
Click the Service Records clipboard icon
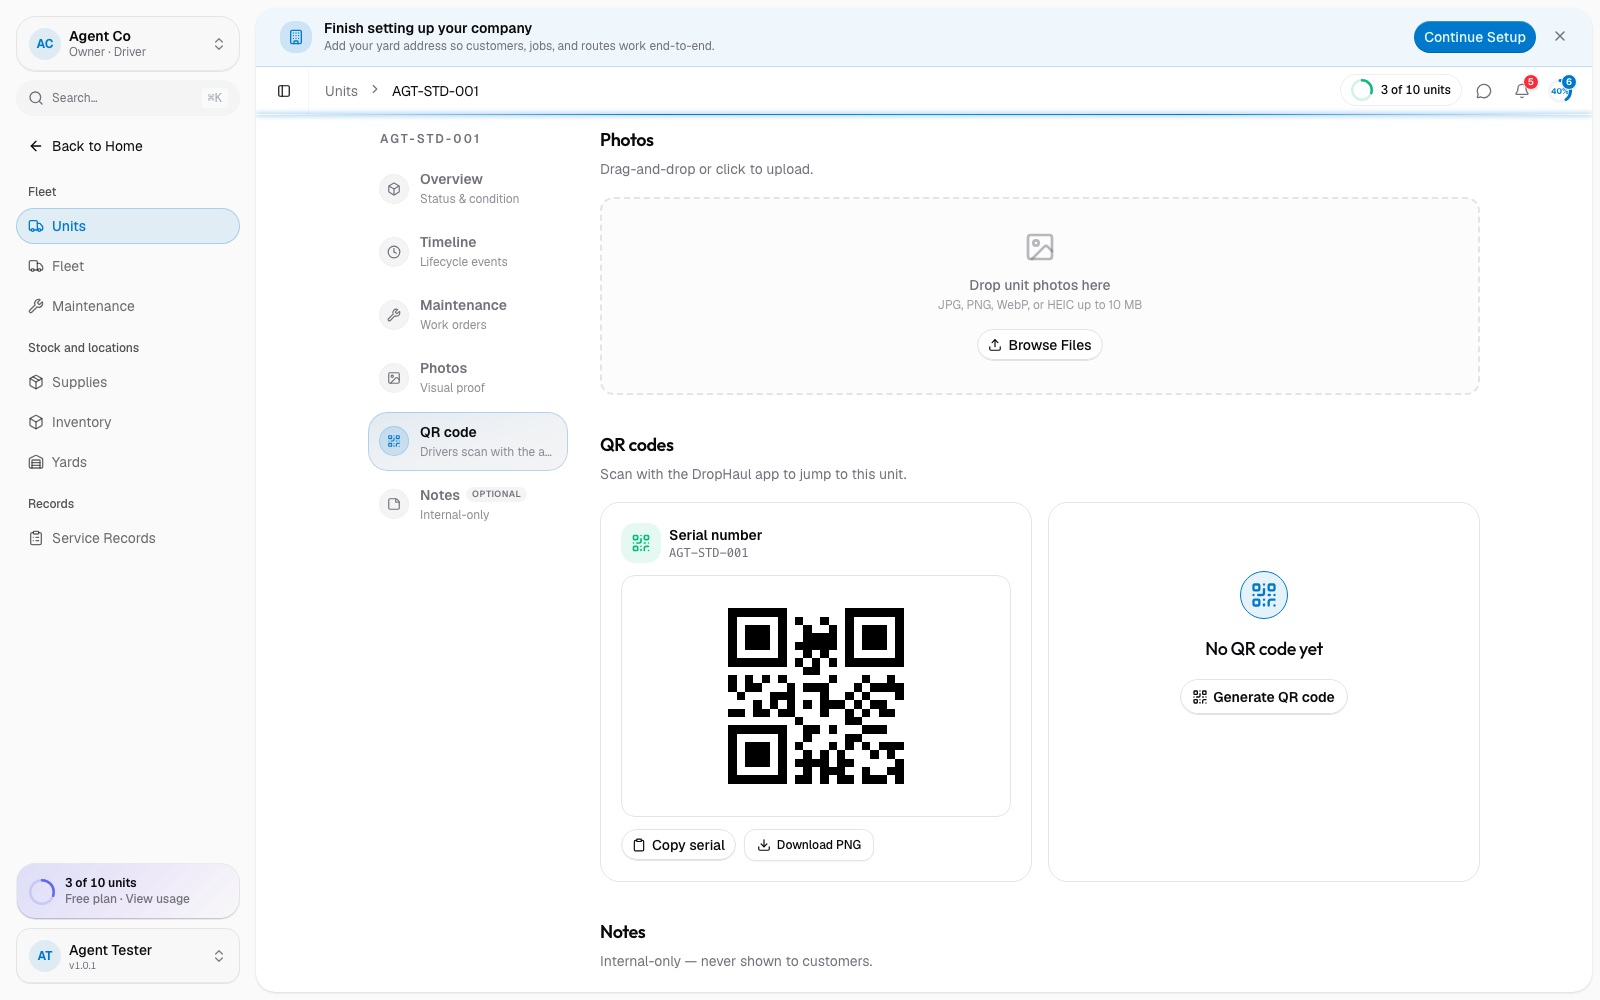(x=36, y=538)
